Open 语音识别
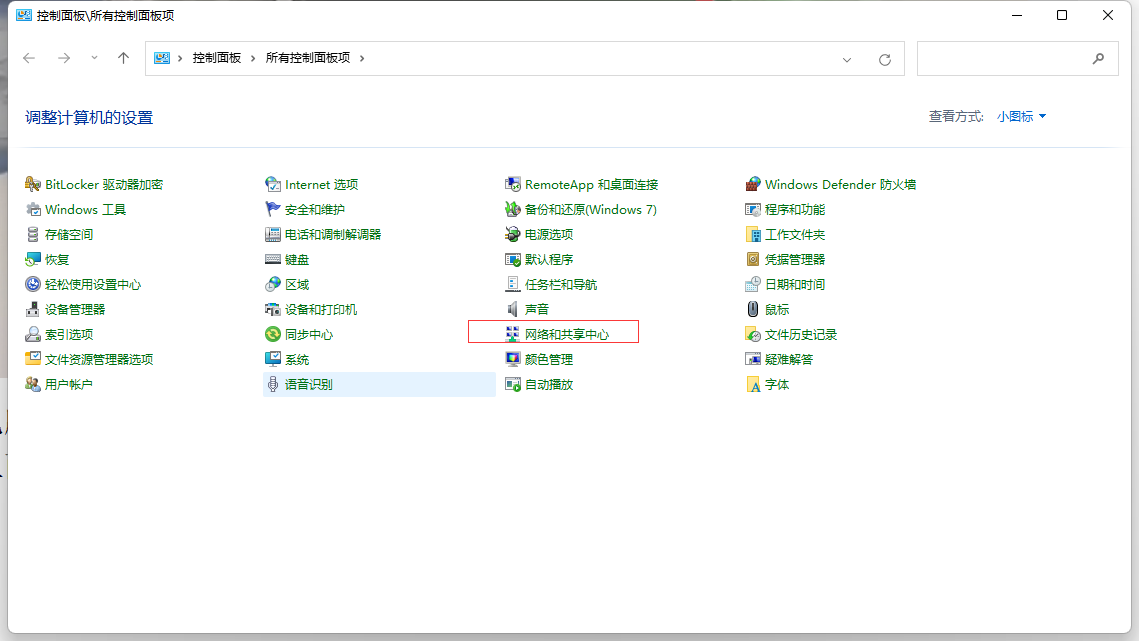The height and width of the screenshot is (641, 1139). [x=309, y=384]
